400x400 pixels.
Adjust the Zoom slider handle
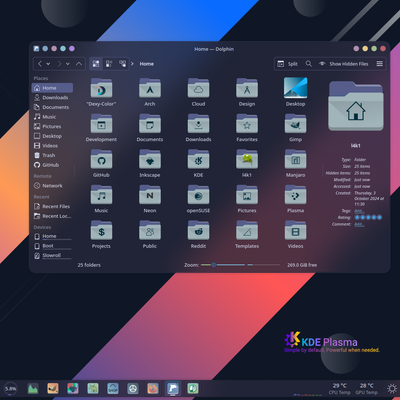click(x=214, y=265)
